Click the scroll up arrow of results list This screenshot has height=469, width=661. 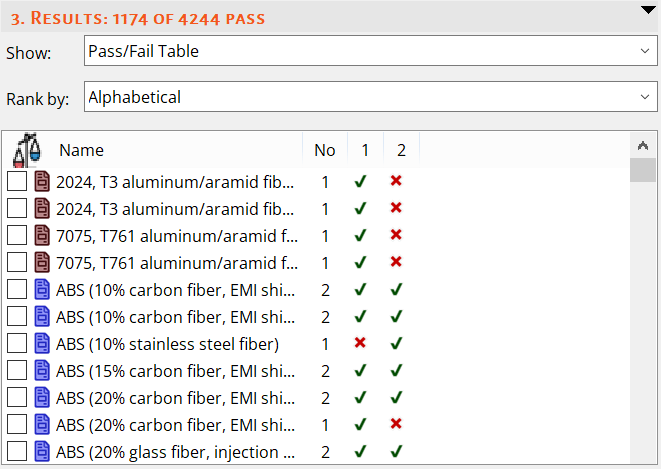tap(643, 144)
